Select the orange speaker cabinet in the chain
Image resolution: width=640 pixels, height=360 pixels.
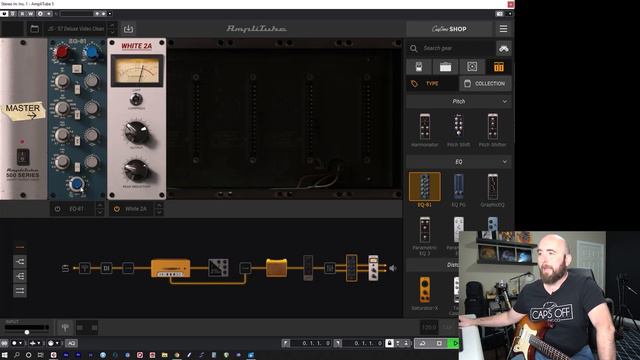tap(276, 268)
